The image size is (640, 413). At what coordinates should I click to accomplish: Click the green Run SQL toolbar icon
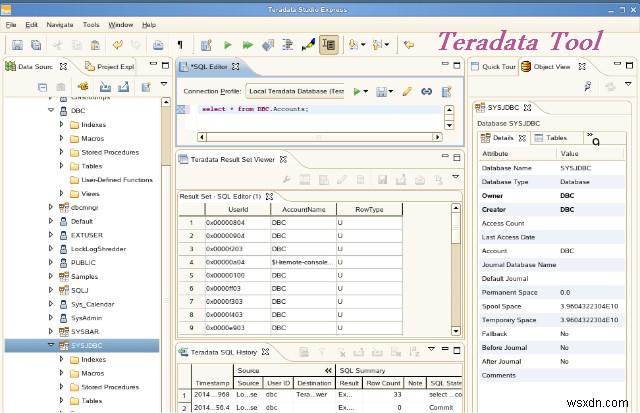tap(228, 45)
